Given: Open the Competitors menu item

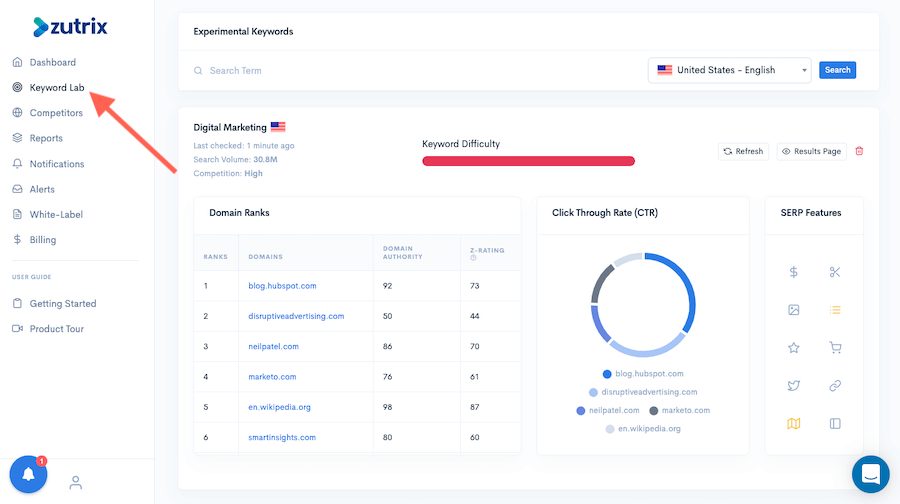Looking at the screenshot, I should tap(56, 113).
